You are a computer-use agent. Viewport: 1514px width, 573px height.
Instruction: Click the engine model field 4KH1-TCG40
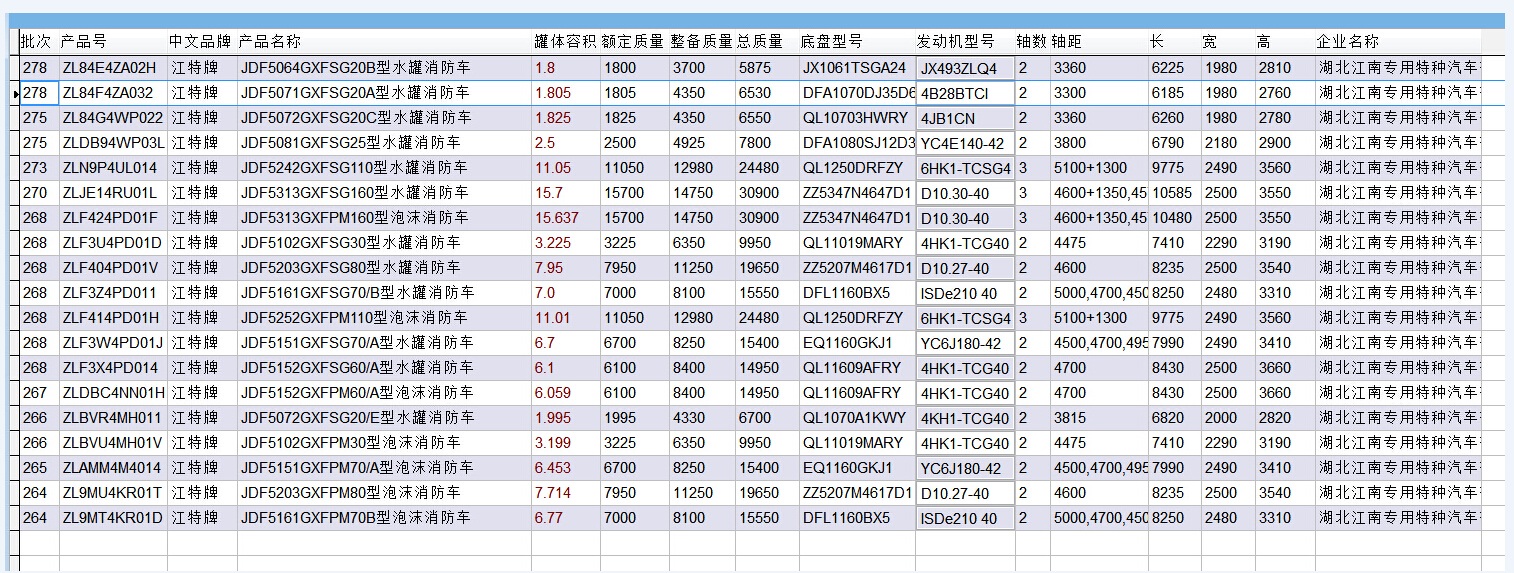coord(964,419)
